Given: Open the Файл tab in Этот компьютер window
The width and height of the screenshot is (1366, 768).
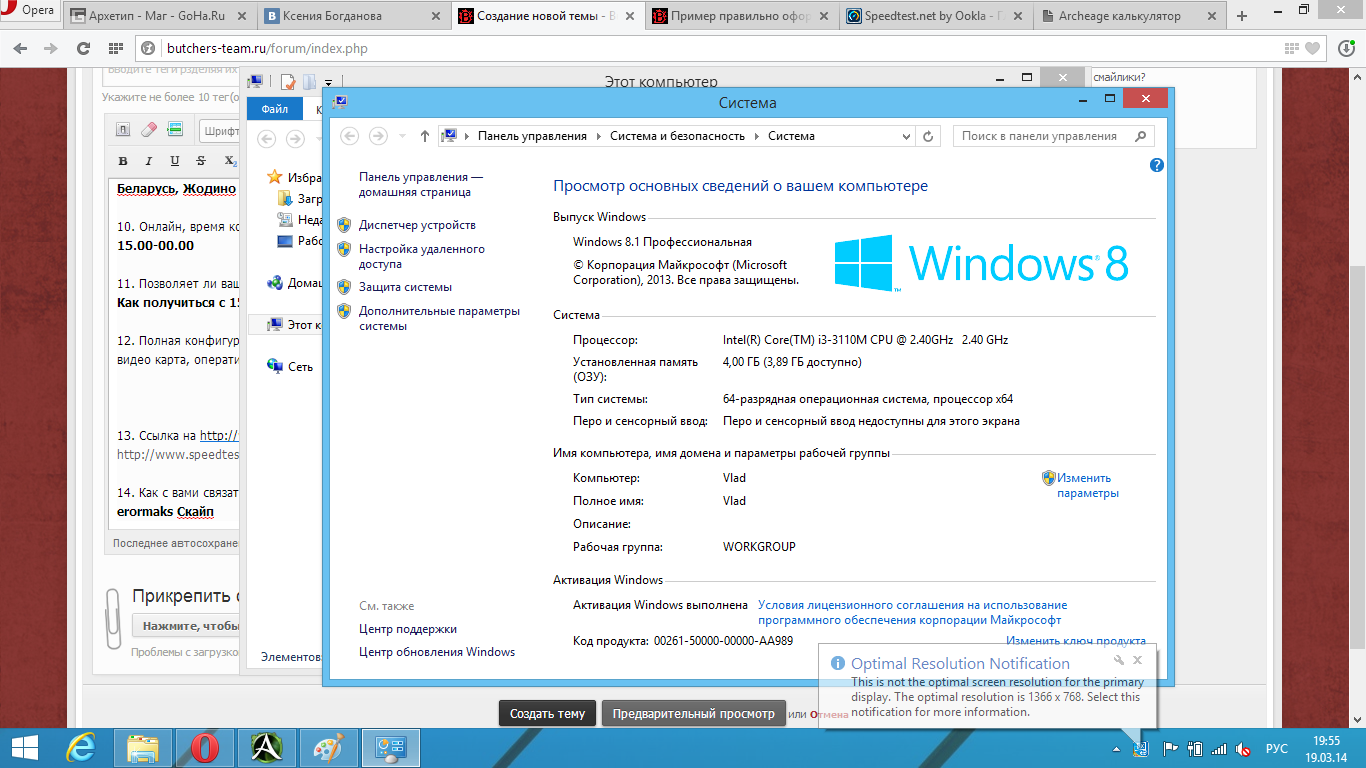Looking at the screenshot, I should coord(275,110).
